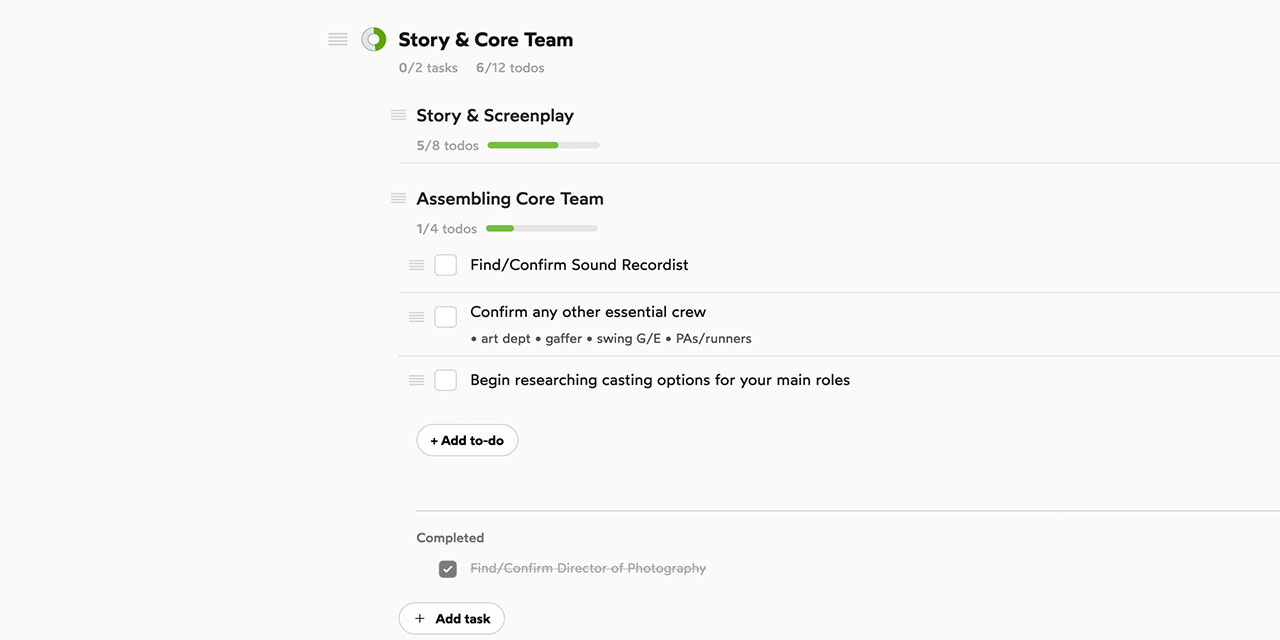
Task: Check off Confirm any other essential crew
Action: click(446, 317)
